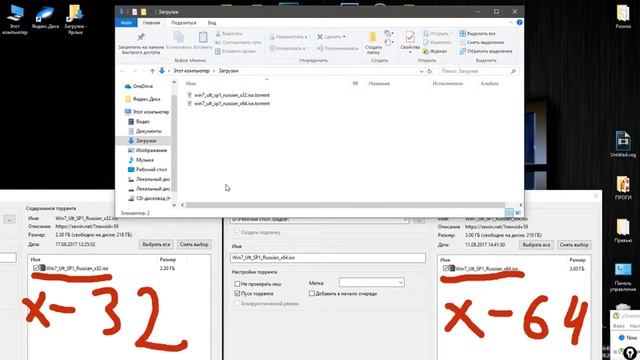Select win7_ult_sp1_russian_x32.iso.torrent file

(x=231, y=95)
